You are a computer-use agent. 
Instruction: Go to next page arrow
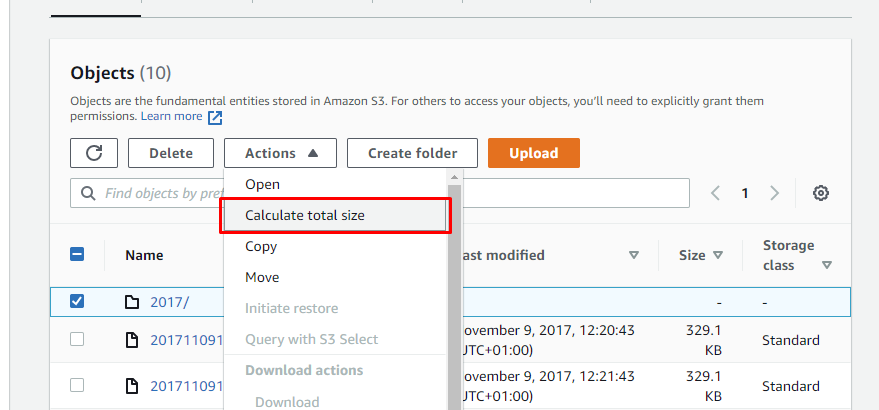point(774,194)
